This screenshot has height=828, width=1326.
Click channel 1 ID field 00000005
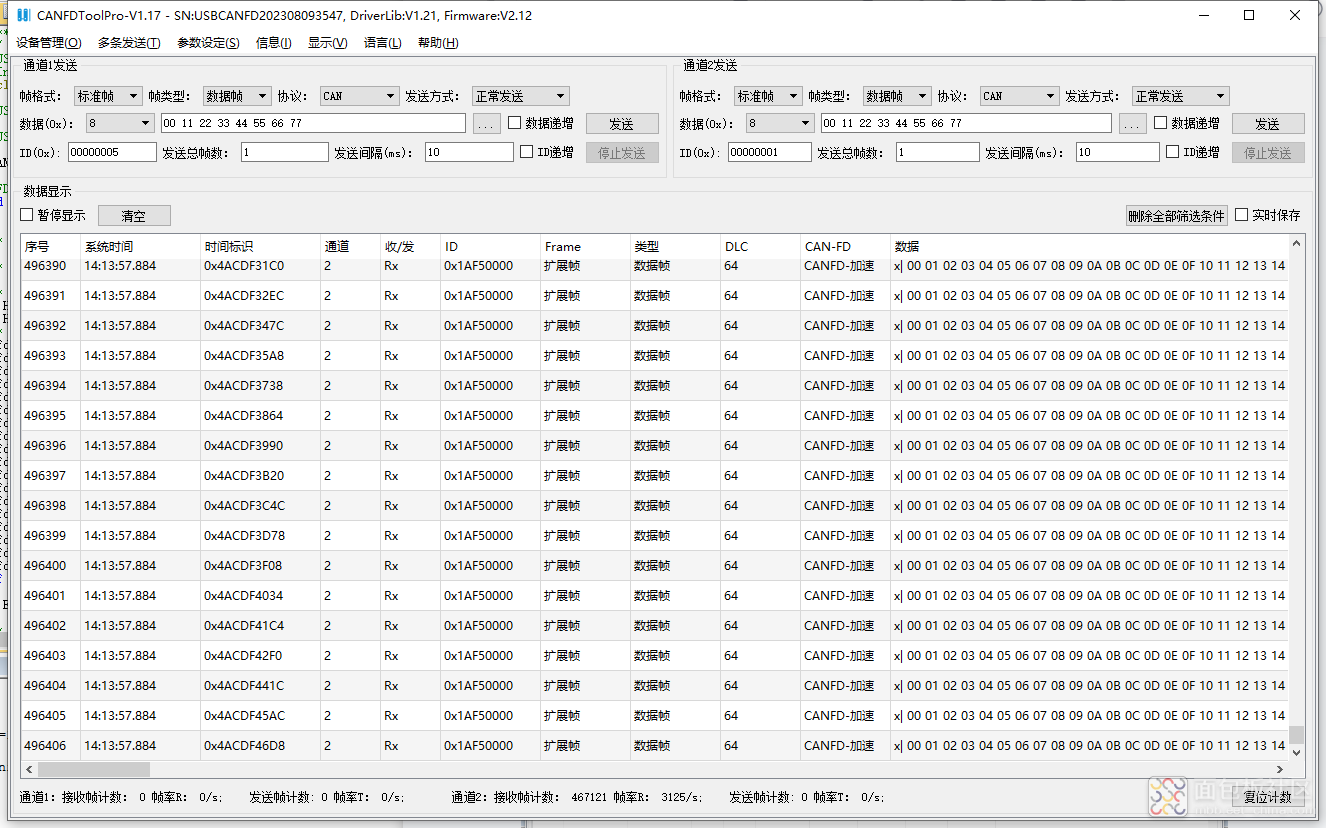pyautogui.click(x=112, y=152)
